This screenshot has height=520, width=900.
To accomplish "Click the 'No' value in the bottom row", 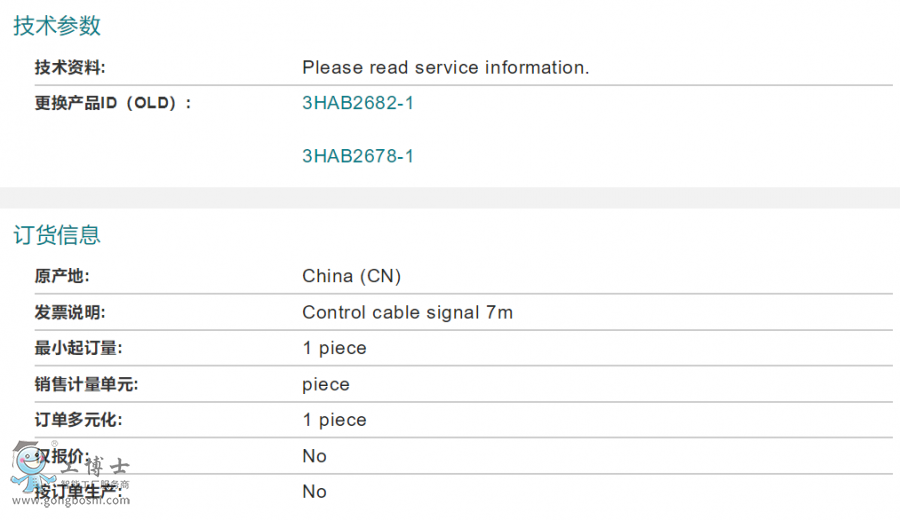I will [x=314, y=492].
